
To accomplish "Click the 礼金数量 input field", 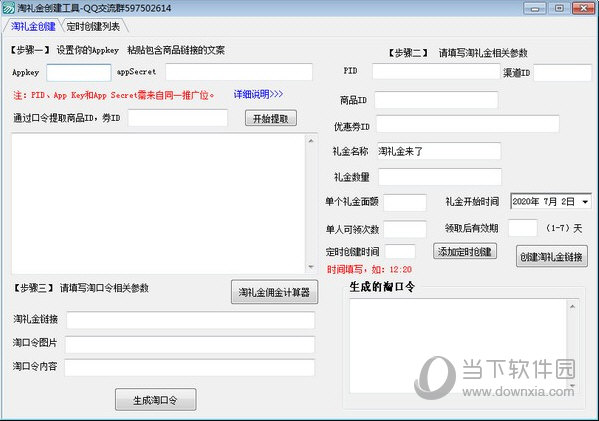I will click(440, 177).
